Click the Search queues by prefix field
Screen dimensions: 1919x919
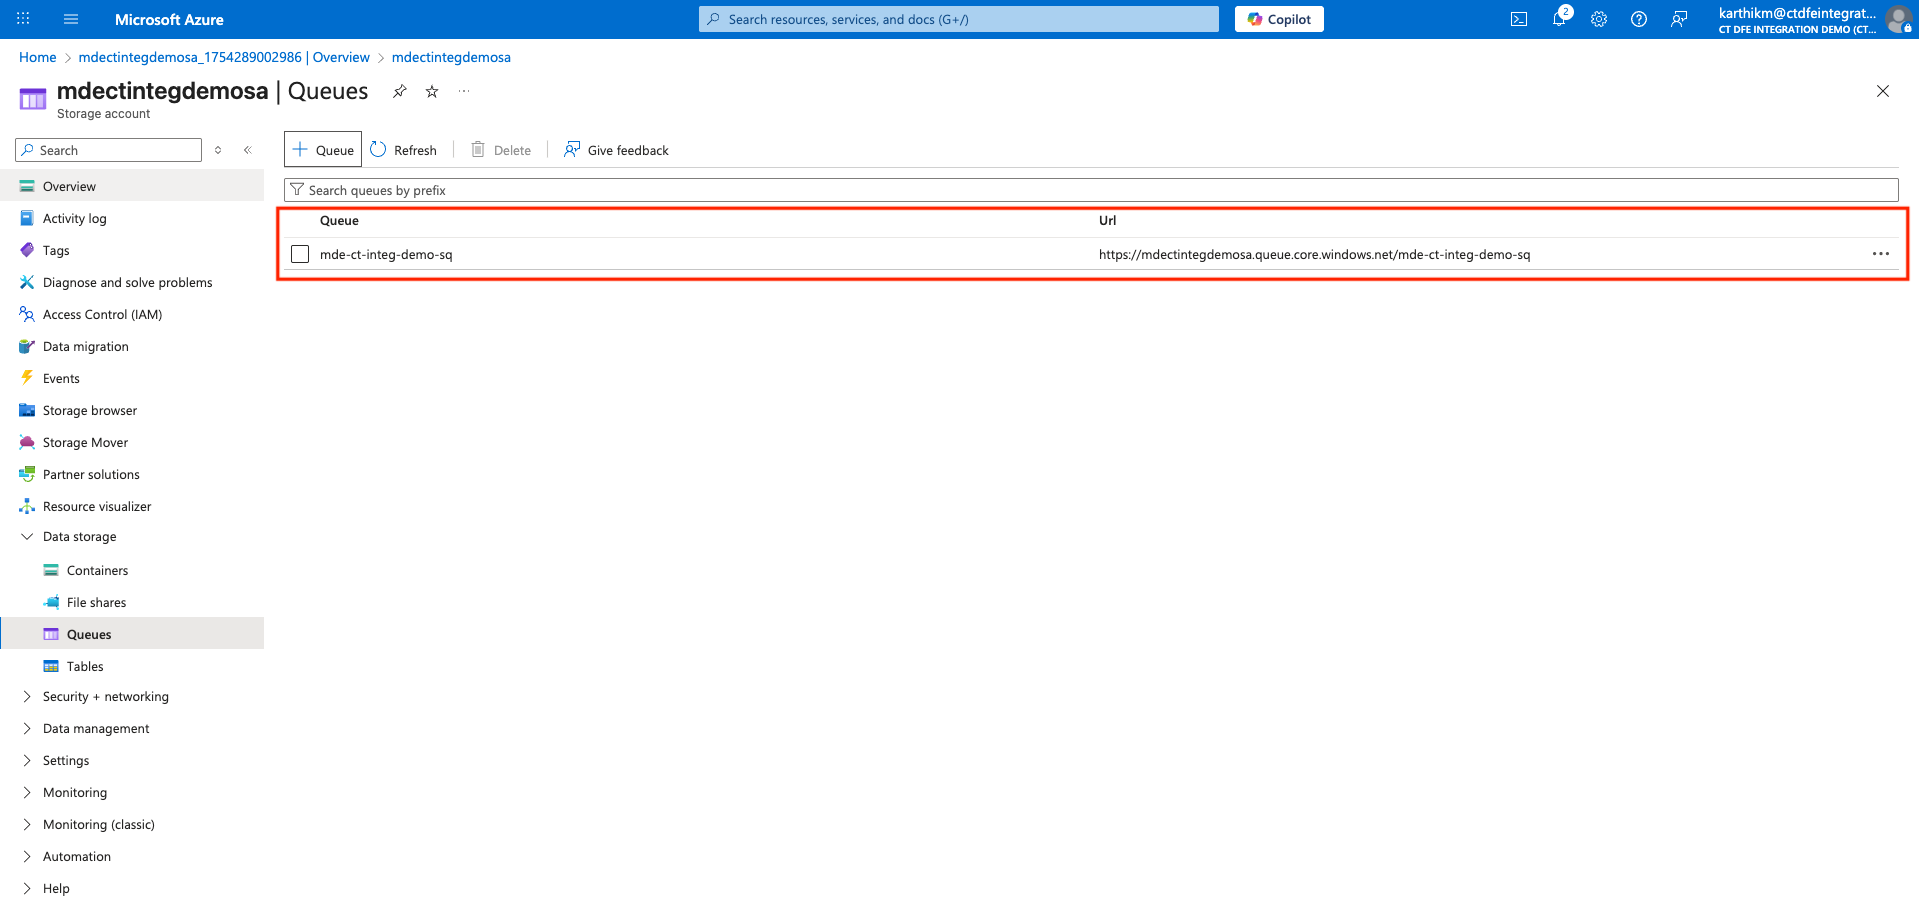[x=1090, y=190]
